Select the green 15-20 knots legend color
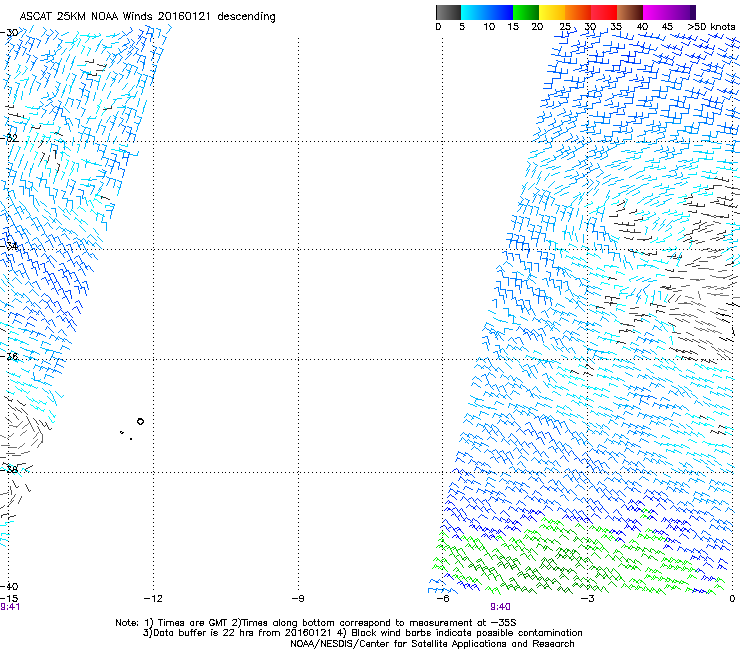 (x=526, y=12)
